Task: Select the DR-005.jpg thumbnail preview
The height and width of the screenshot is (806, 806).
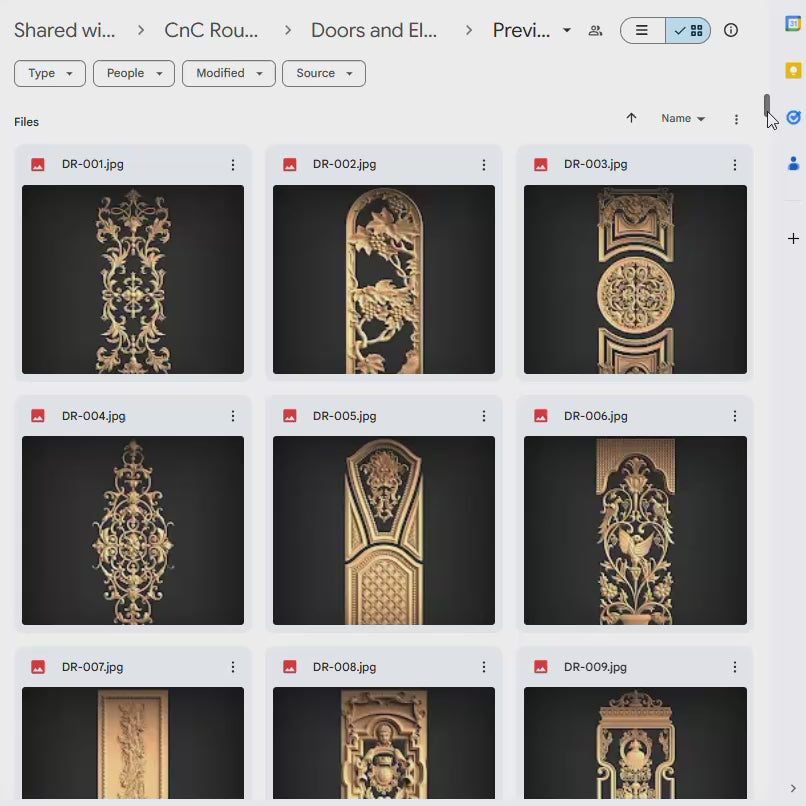Action: pos(384,530)
